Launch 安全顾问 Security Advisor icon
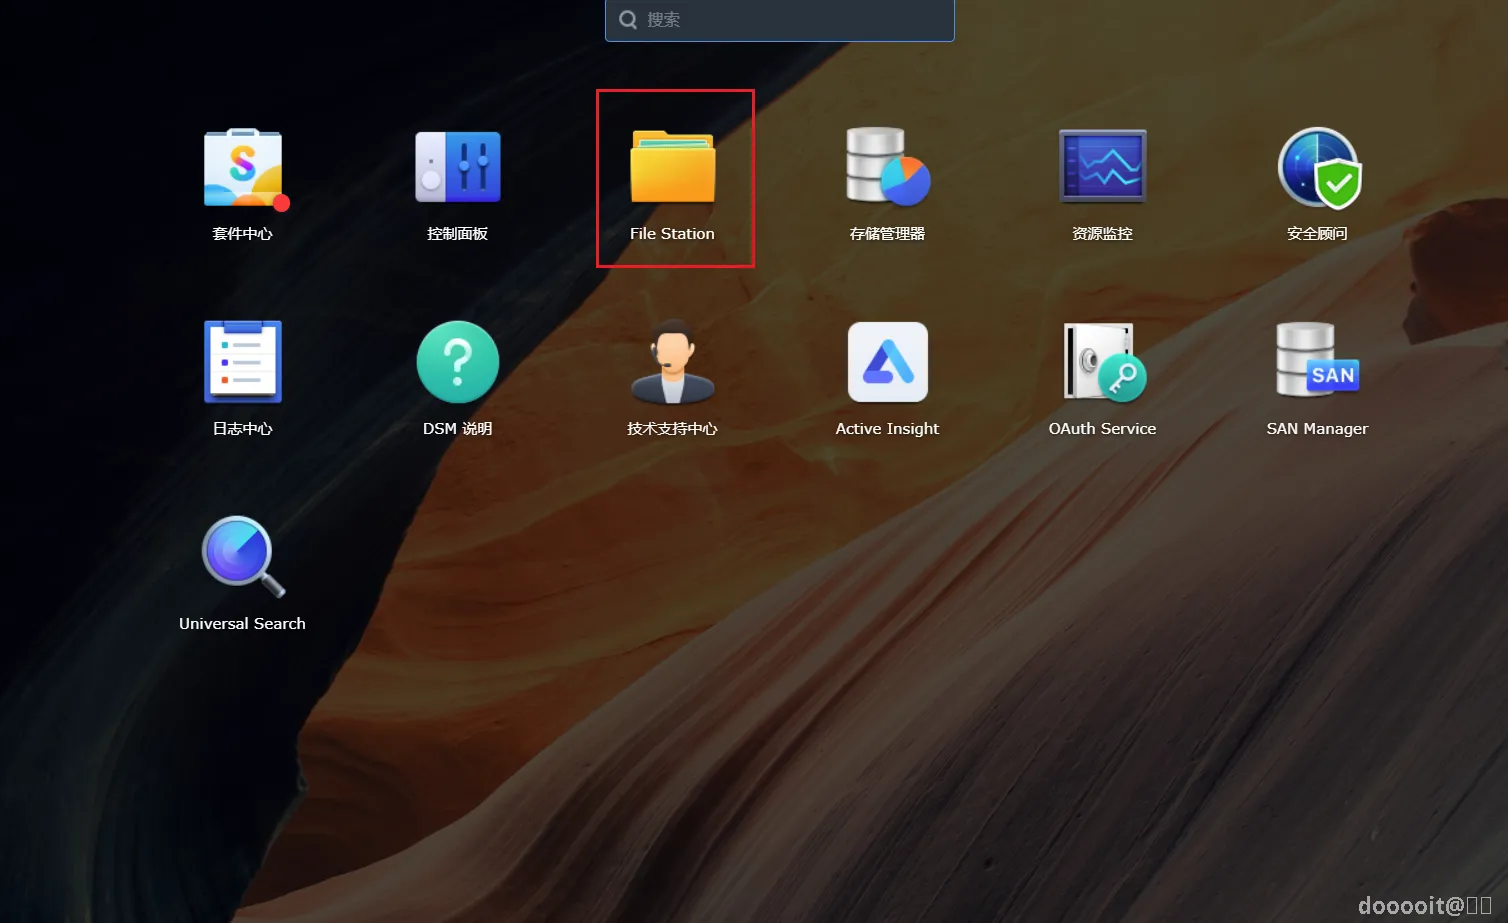Image resolution: width=1508 pixels, height=923 pixels. point(1319,168)
